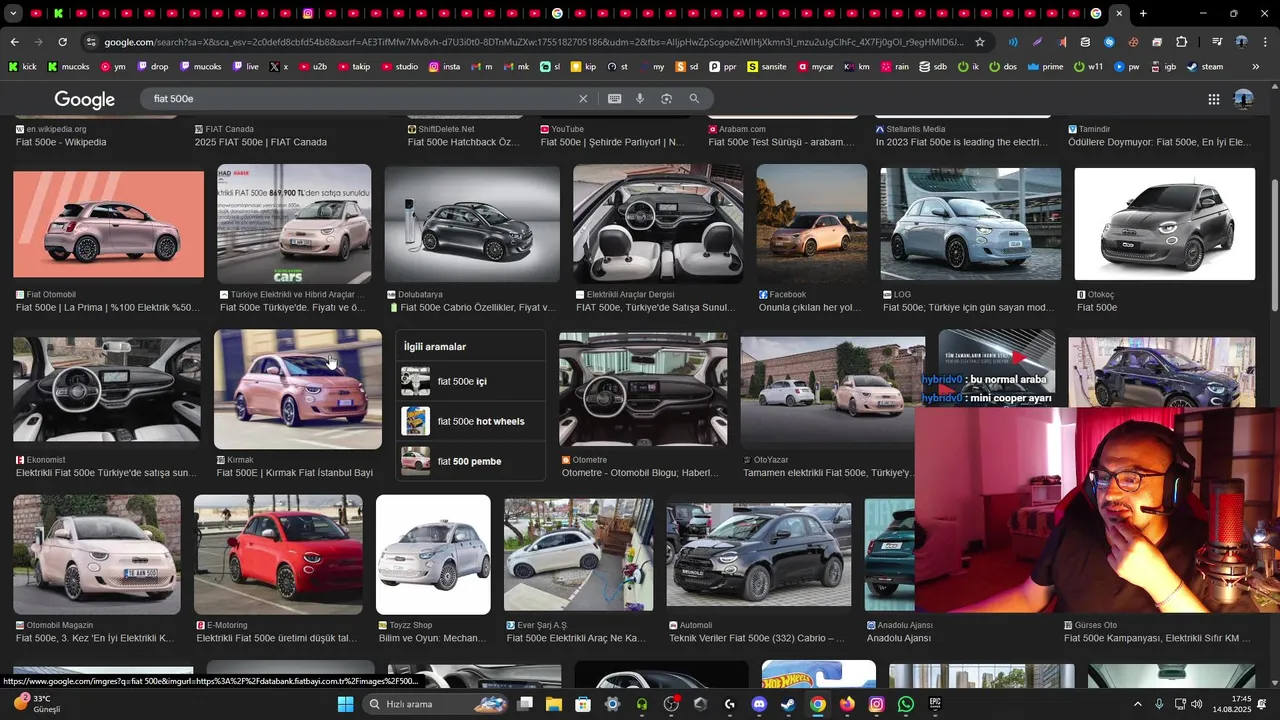Open the black Automoli Fiat 500e thumbnail
The width and height of the screenshot is (1280, 720).
(x=759, y=555)
